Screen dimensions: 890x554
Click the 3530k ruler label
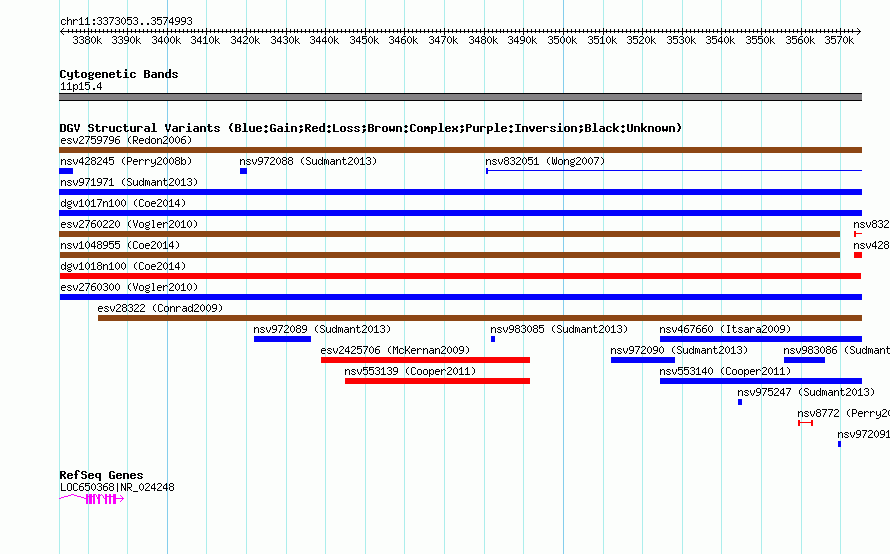pyautogui.click(x=681, y=40)
